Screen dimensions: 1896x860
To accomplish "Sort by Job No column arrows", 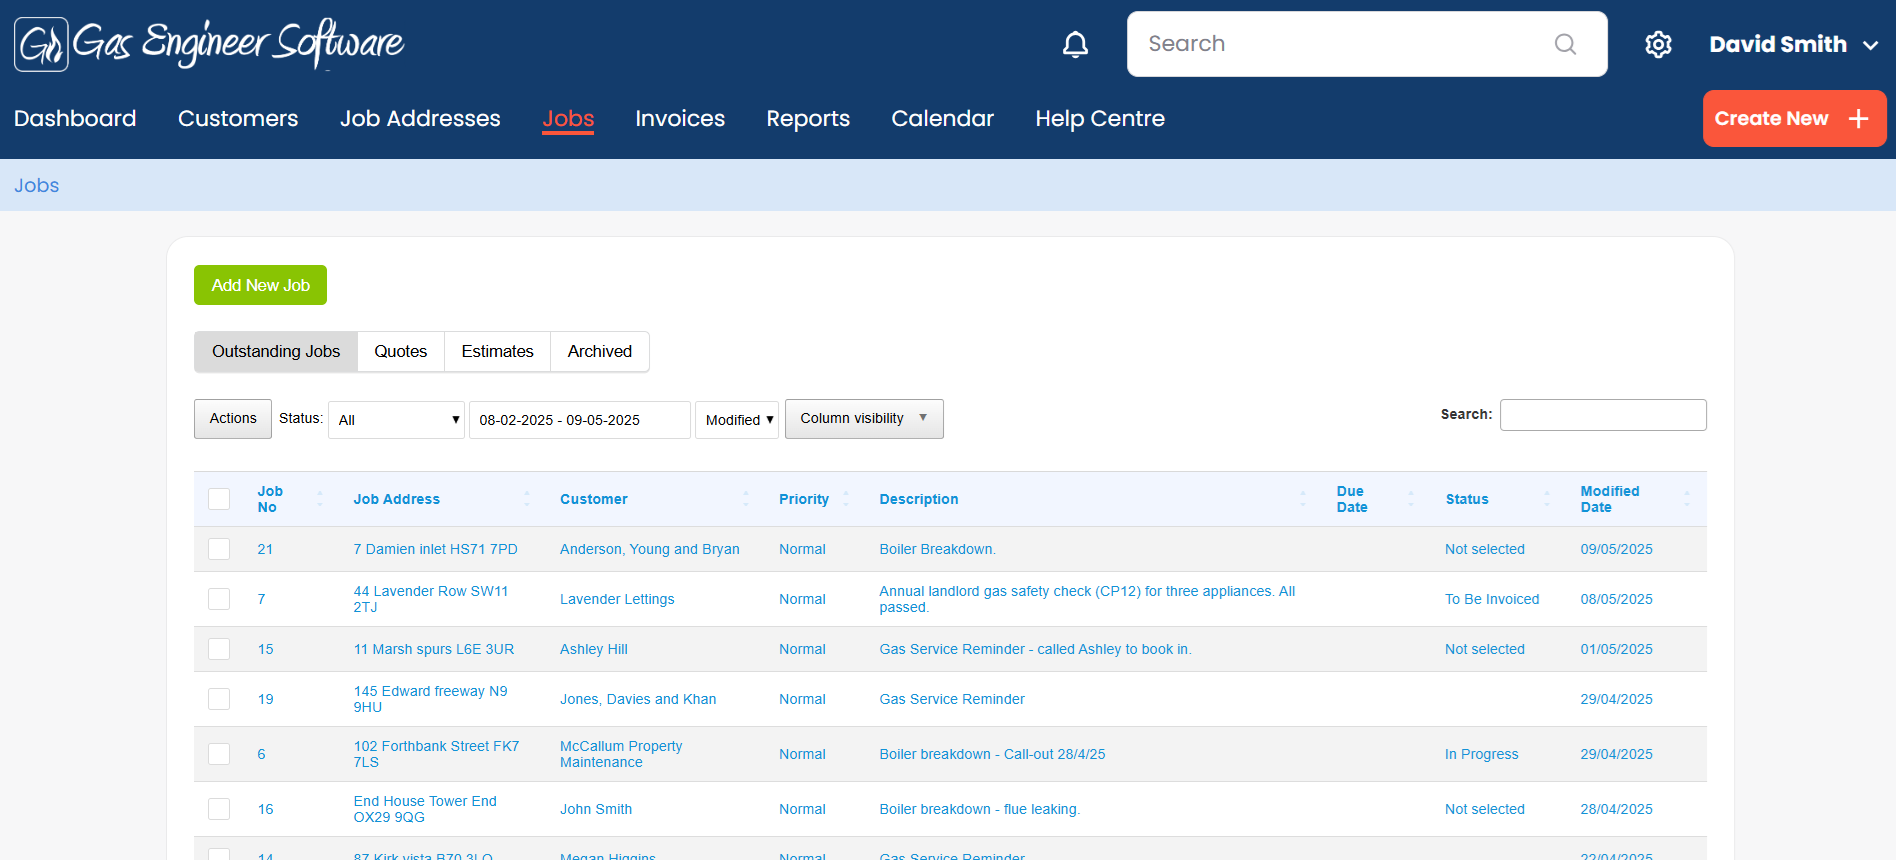I will [x=320, y=499].
